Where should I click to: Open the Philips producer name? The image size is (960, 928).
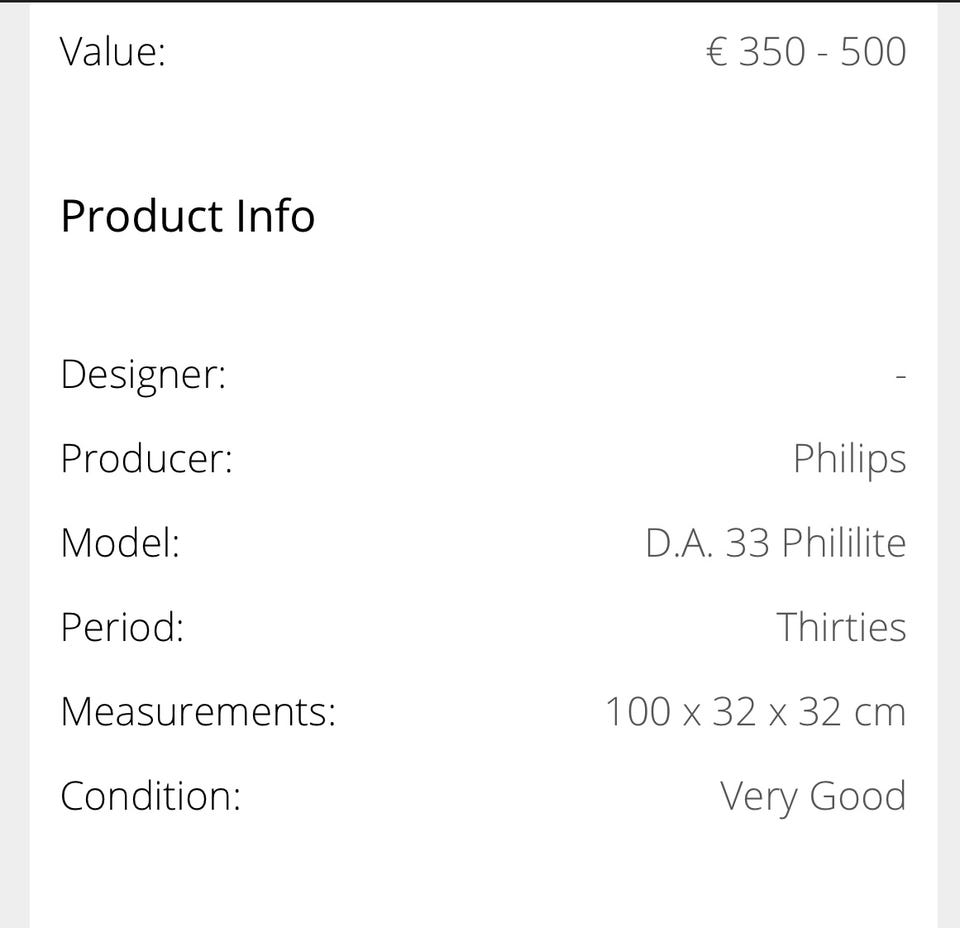849,459
